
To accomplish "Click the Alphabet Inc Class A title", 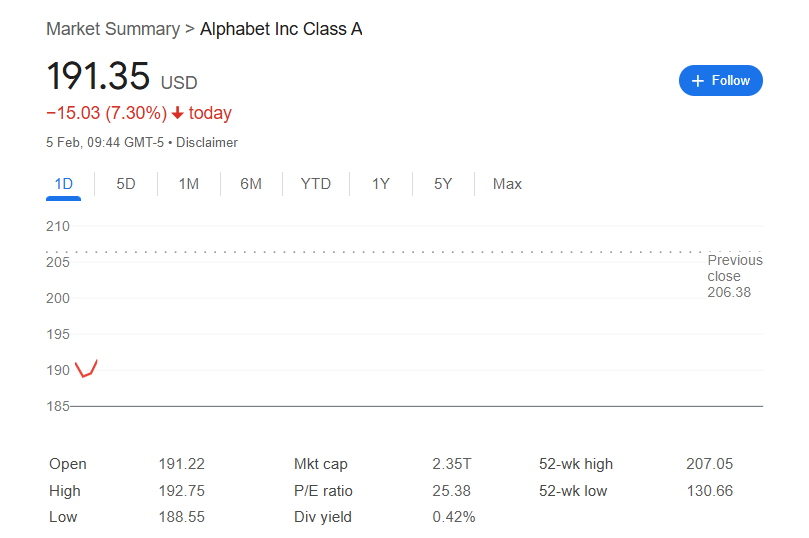I will (x=281, y=29).
